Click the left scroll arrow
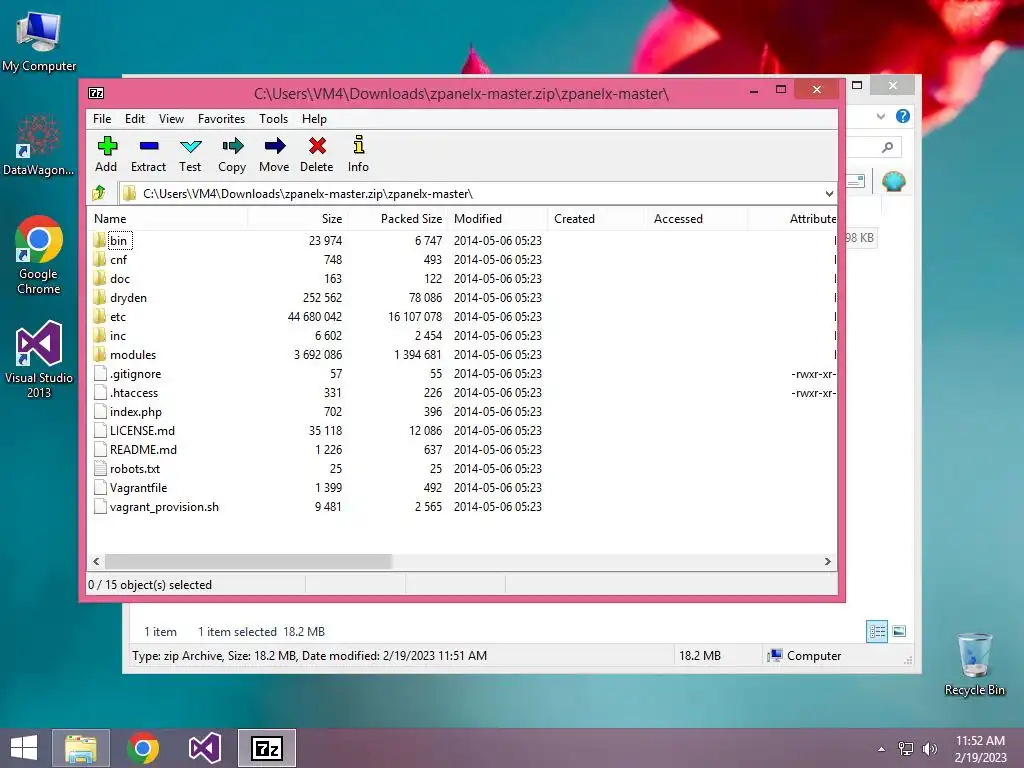 [x=97, y=562]
